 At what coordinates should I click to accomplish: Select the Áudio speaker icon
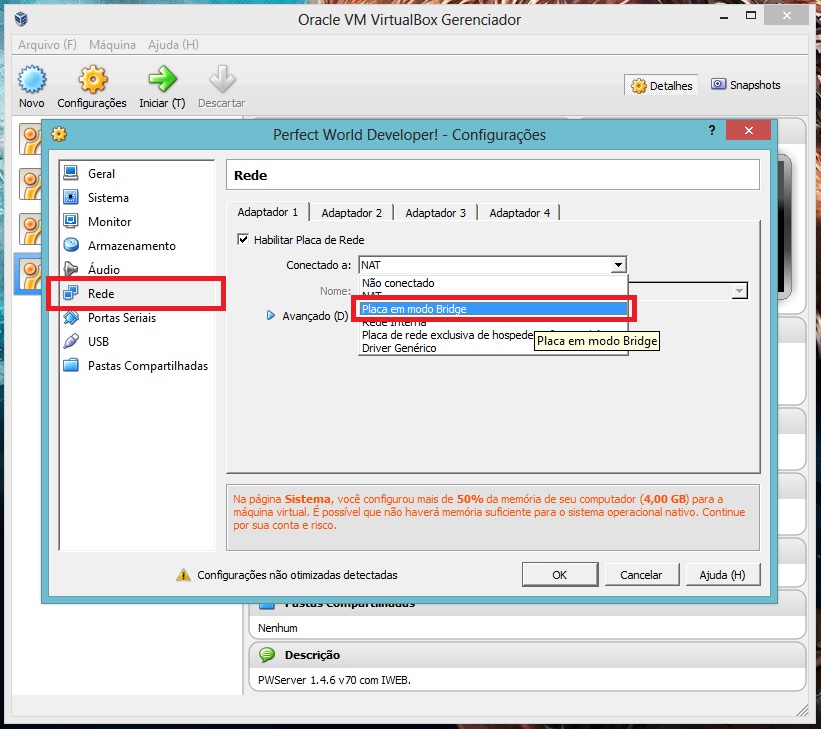71,269
